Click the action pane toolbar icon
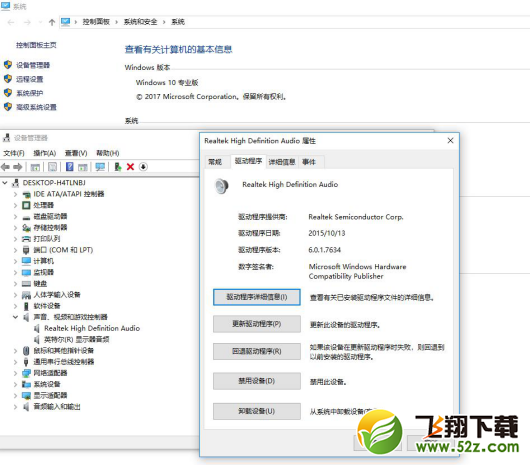531x466 pixels. click(x=83, y=167)
